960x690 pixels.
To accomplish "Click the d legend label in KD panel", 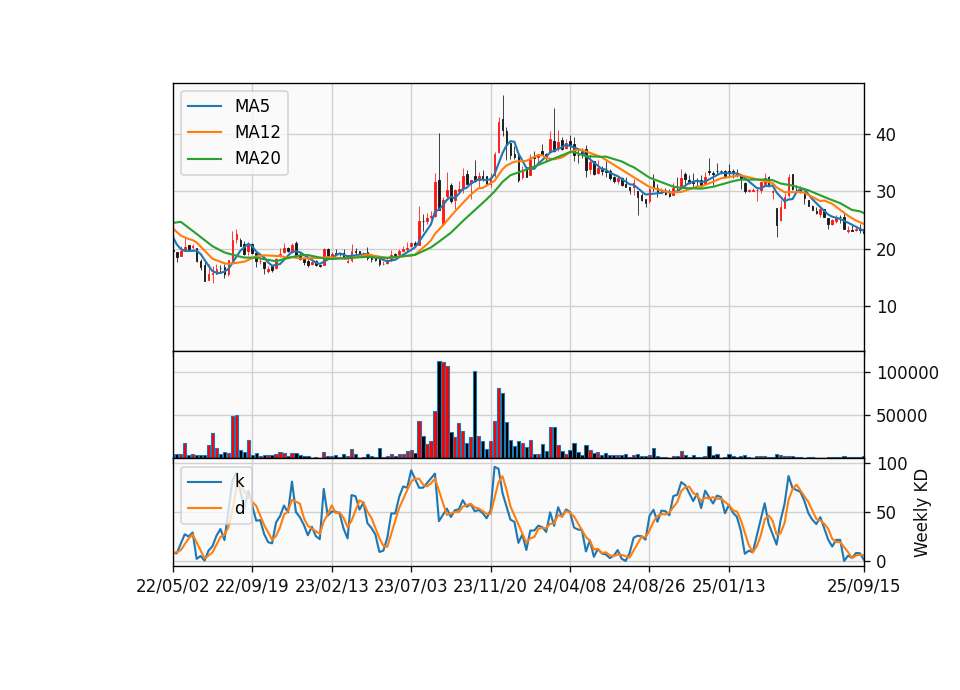I will click(239, 508).
